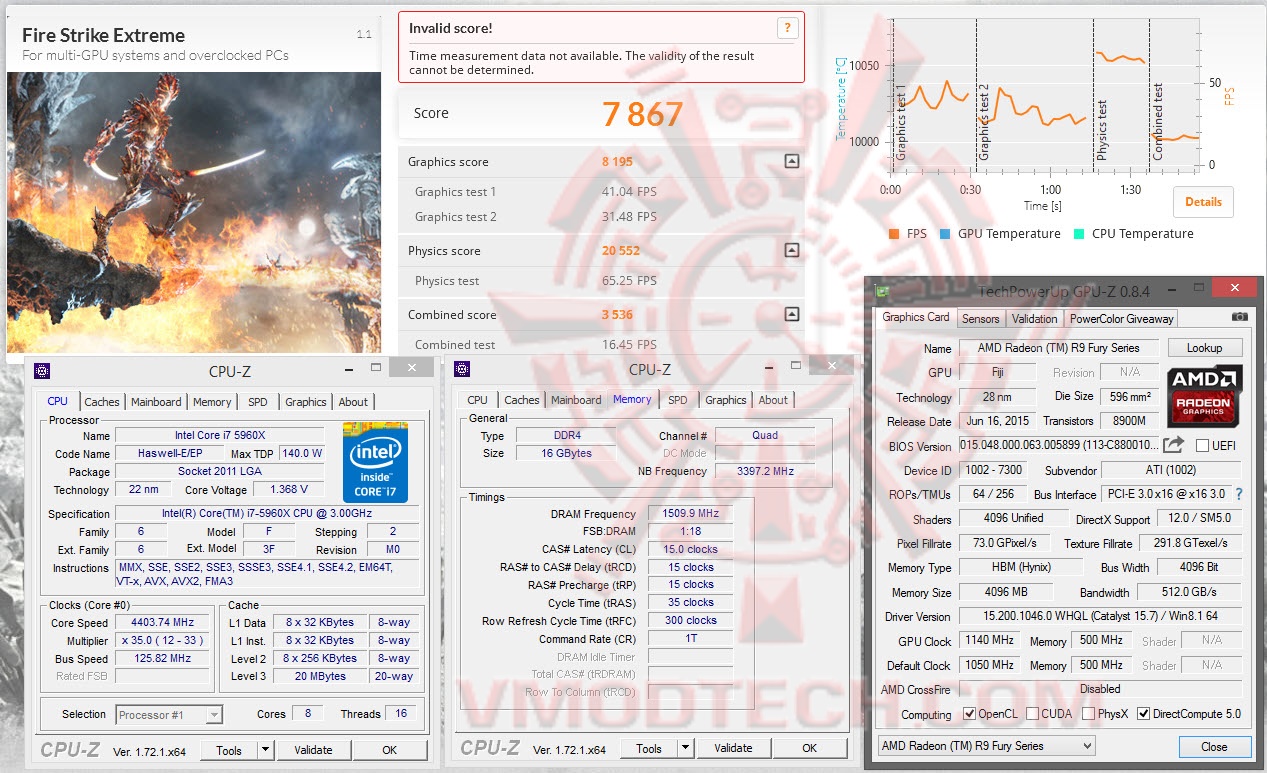
Task: Open Validation tab in GPU-Z
Action: [x=1034, y=319]
